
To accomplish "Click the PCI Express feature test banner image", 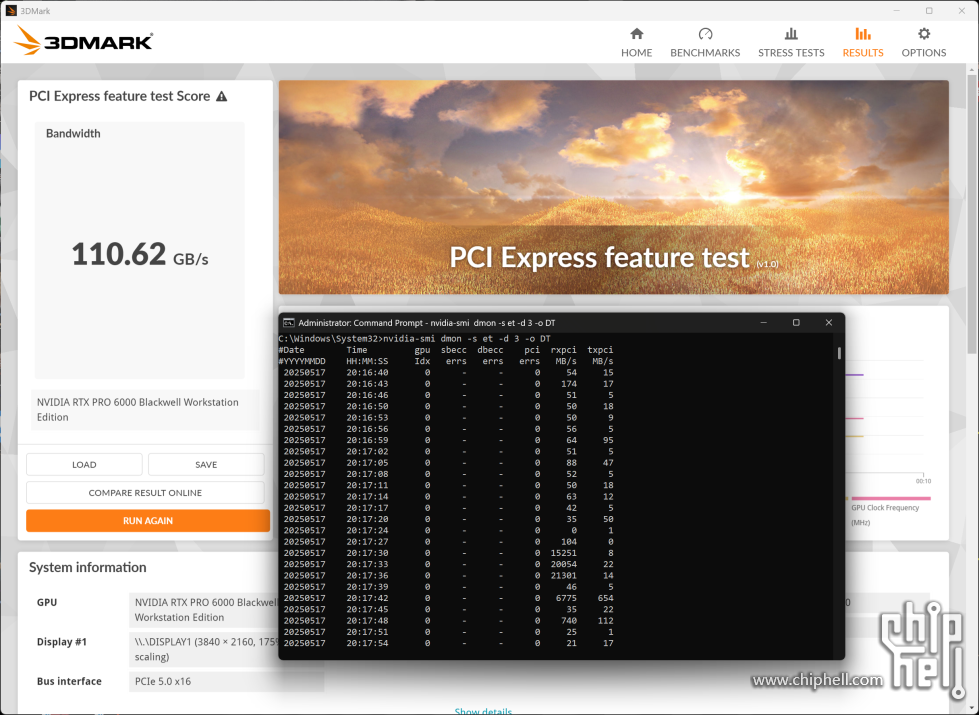I will [x=614, y=187].
